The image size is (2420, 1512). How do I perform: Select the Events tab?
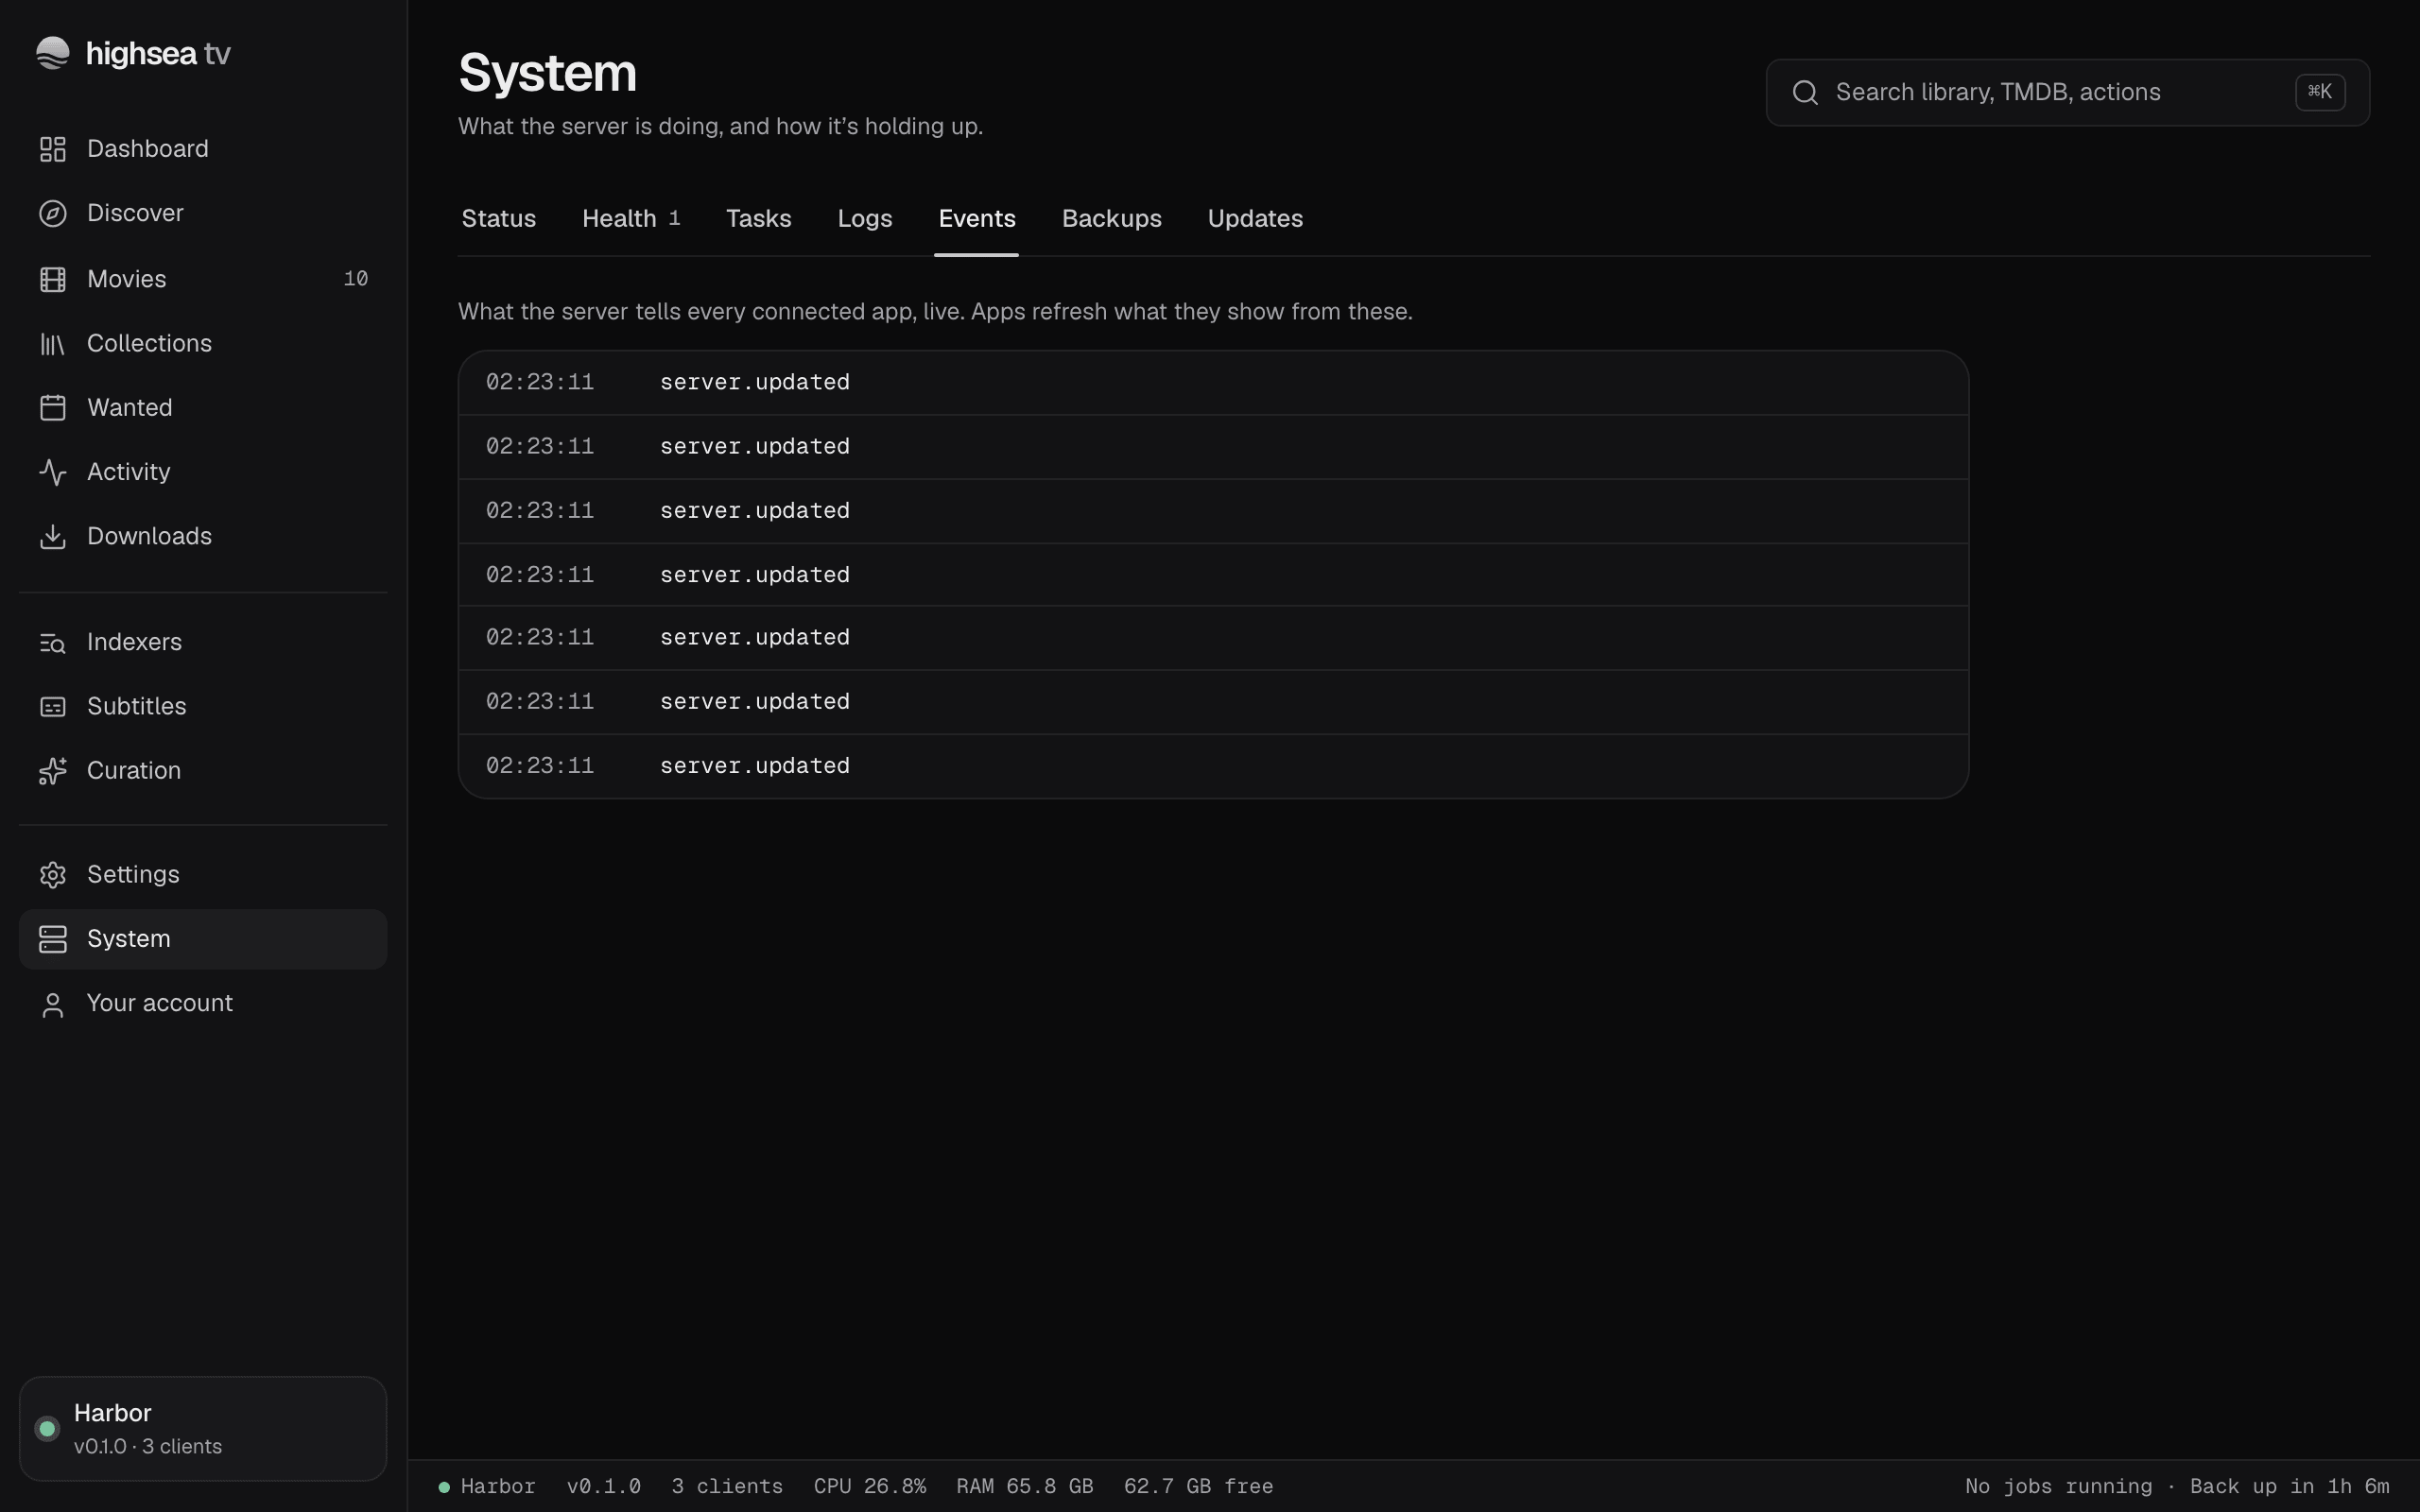coord(976,219)
